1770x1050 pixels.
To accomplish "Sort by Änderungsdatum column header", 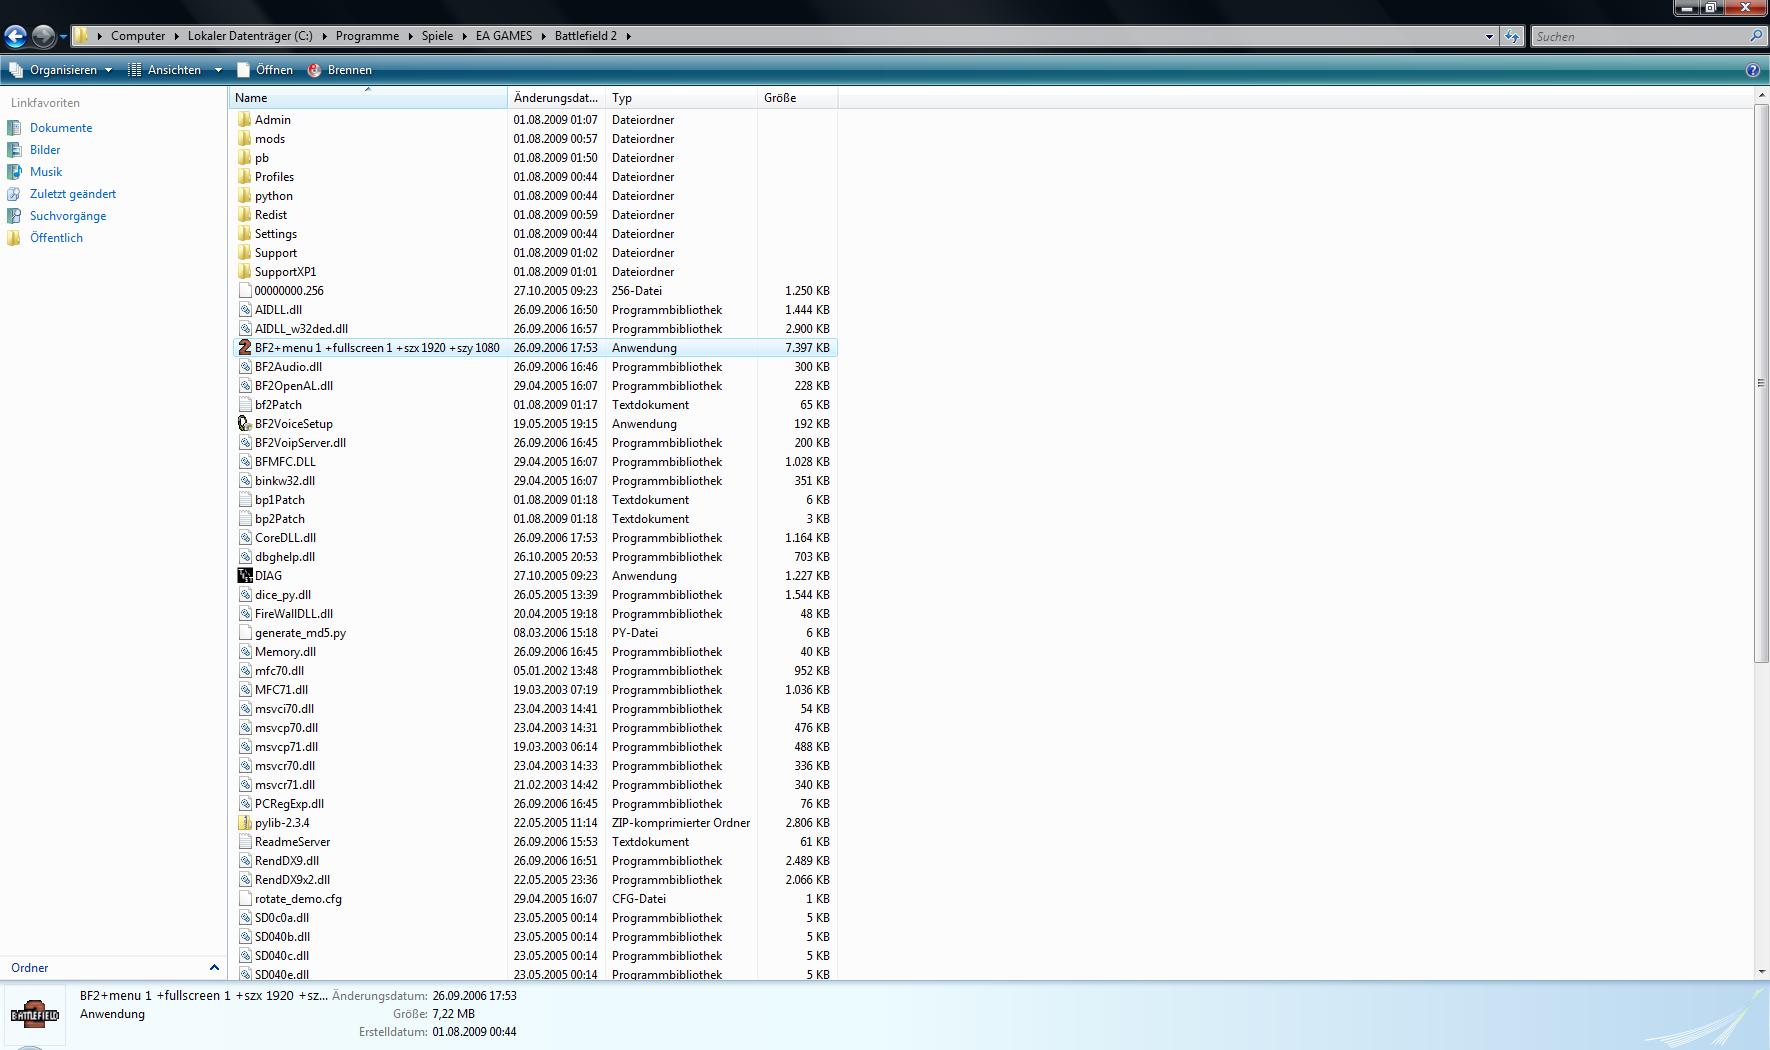I will click(x=557, y=98).
